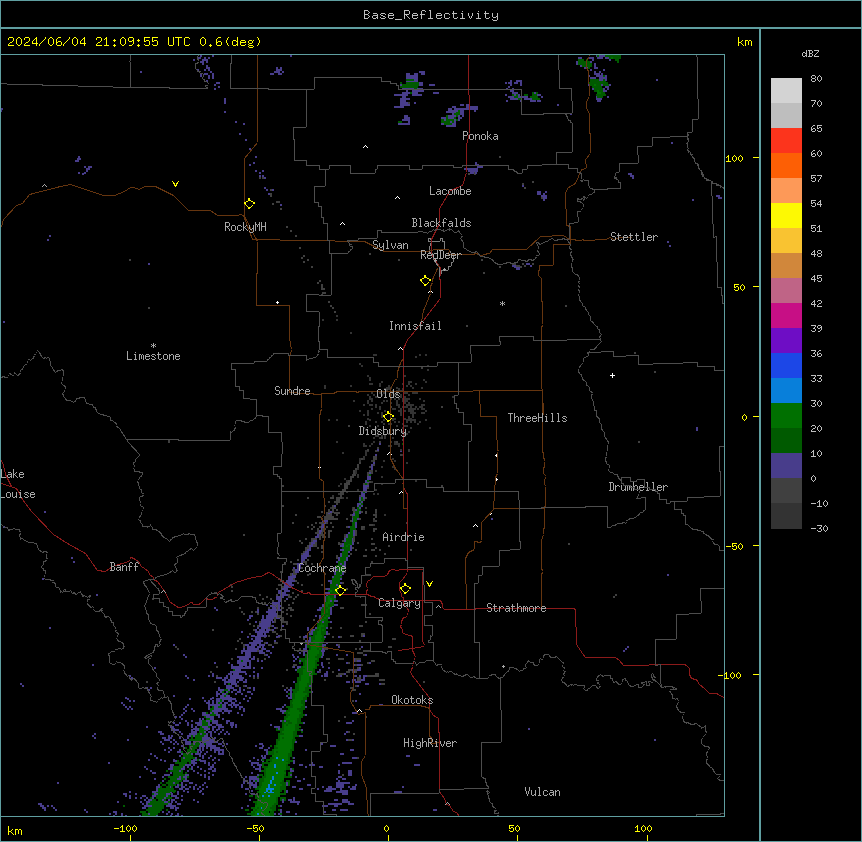862x842 pixels.
Task: Select the ThreeHills label
Action: pos(537,418)
